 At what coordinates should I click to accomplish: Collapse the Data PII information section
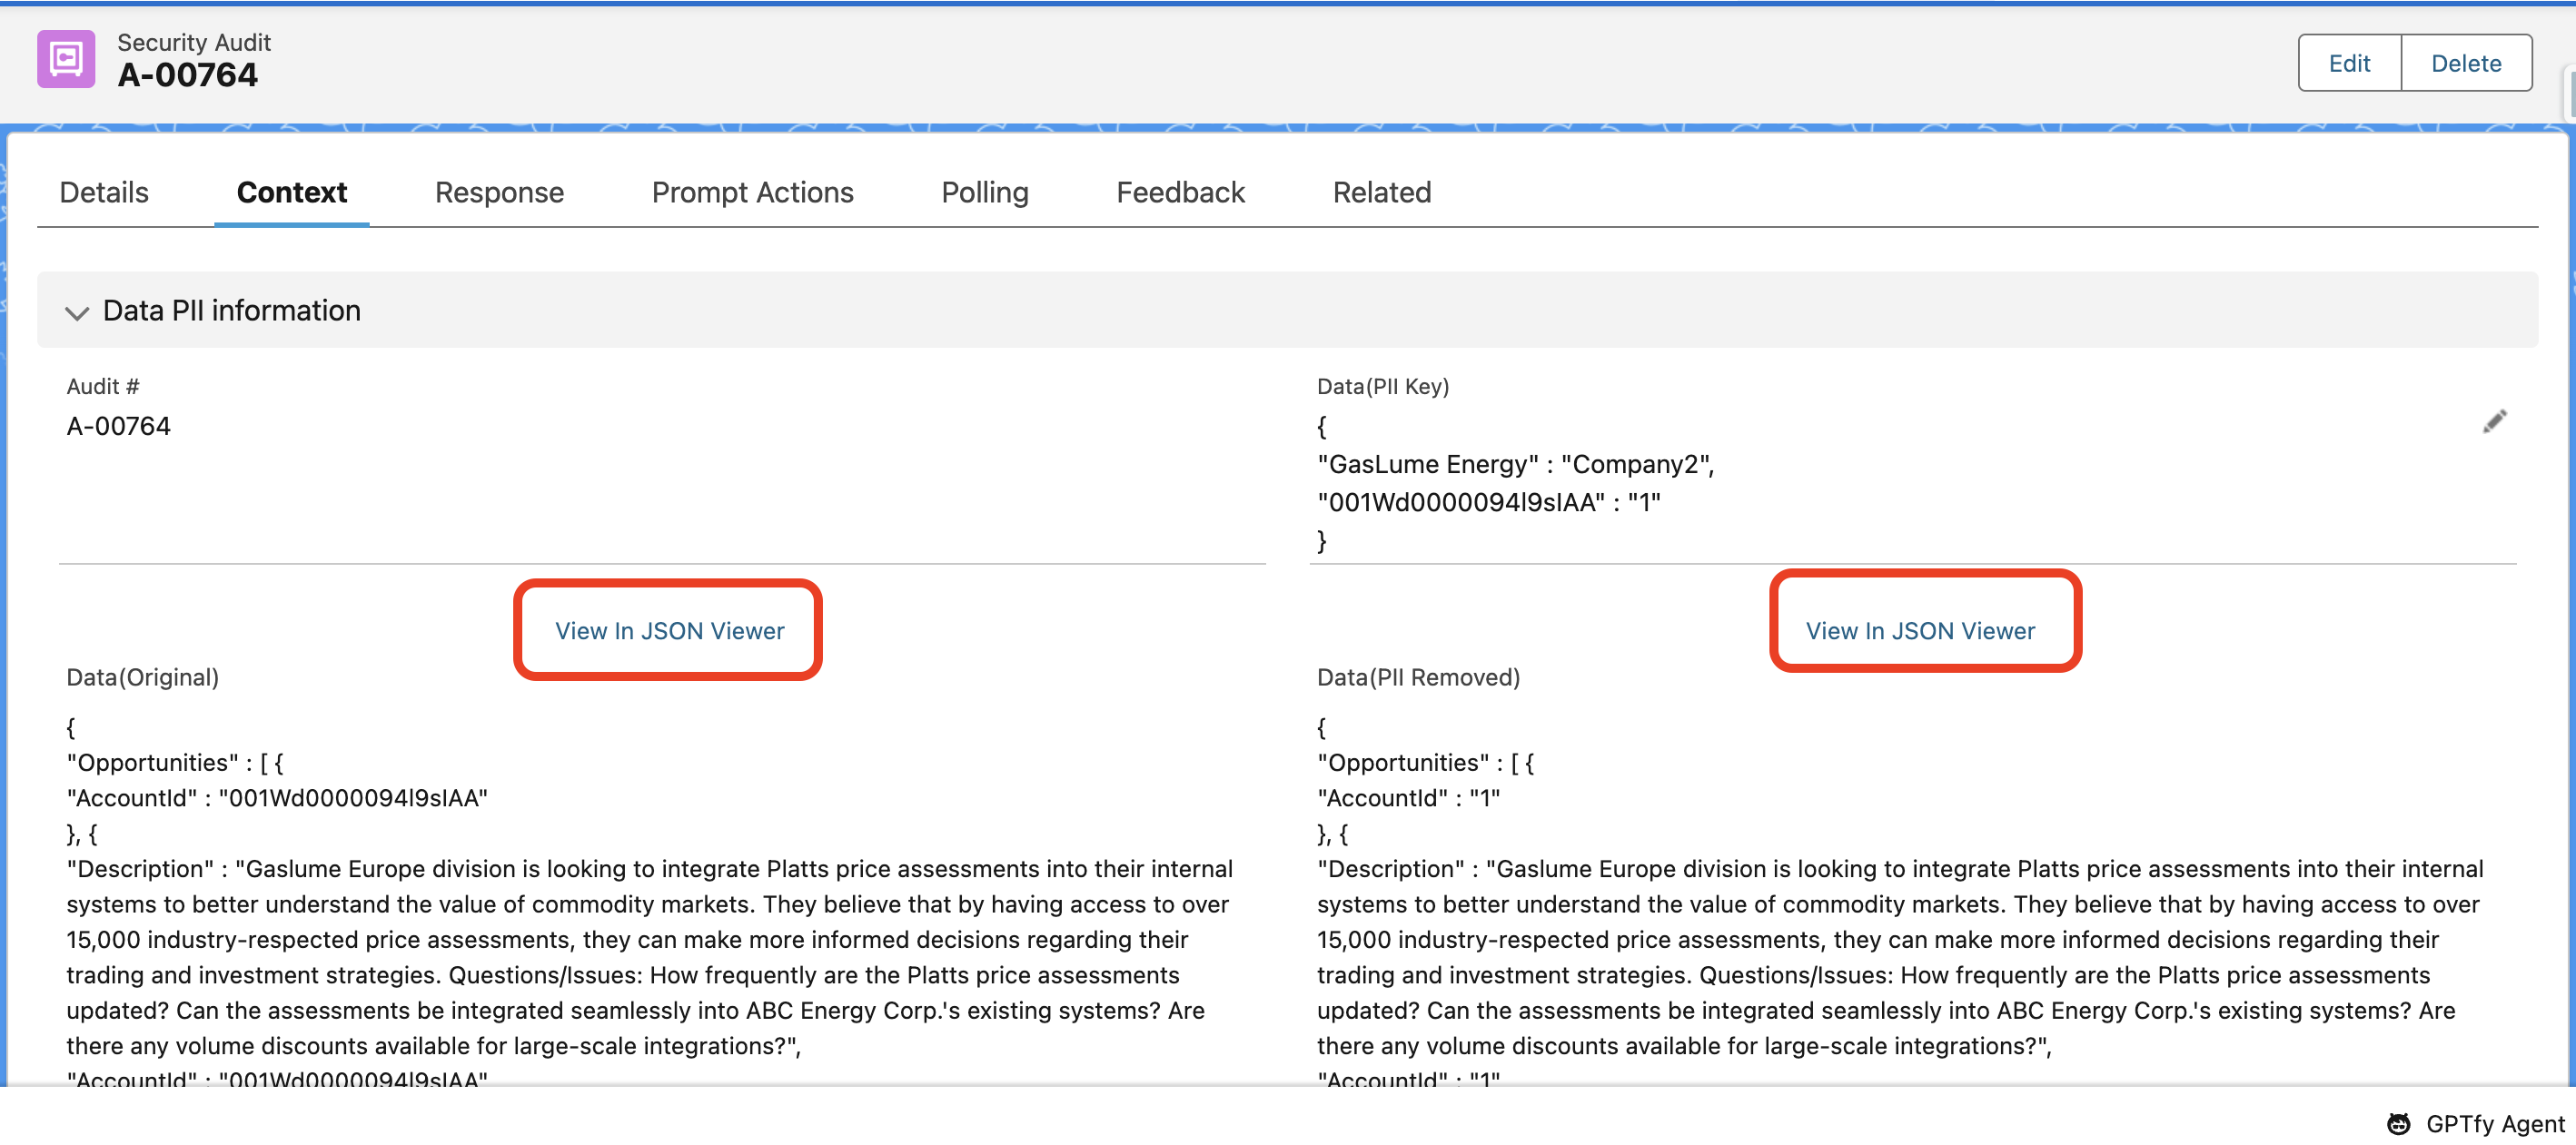point(77,312)
